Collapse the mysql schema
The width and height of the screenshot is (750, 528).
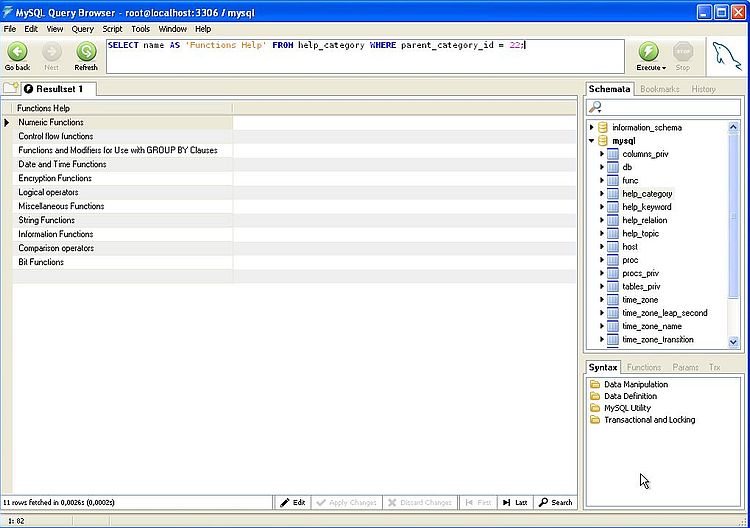click(592, 141)
